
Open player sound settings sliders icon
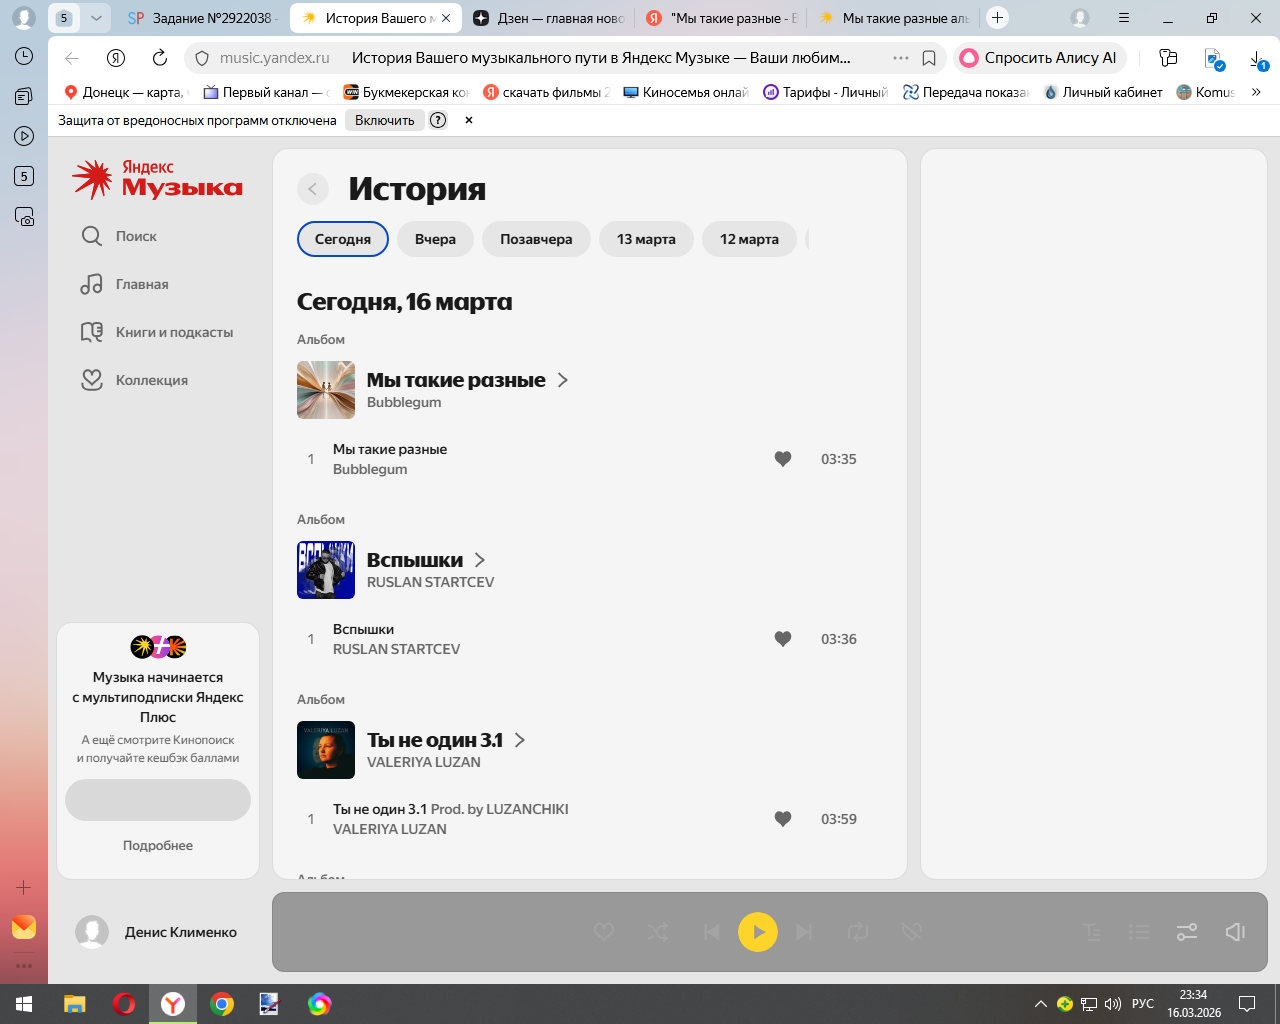click(x=1187, y=932)
